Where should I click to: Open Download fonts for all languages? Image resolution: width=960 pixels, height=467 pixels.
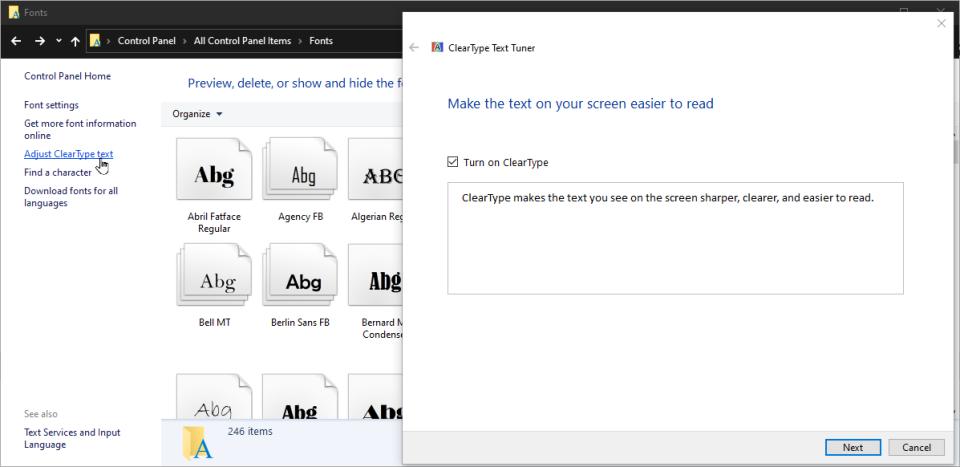(x=71, y=196)
